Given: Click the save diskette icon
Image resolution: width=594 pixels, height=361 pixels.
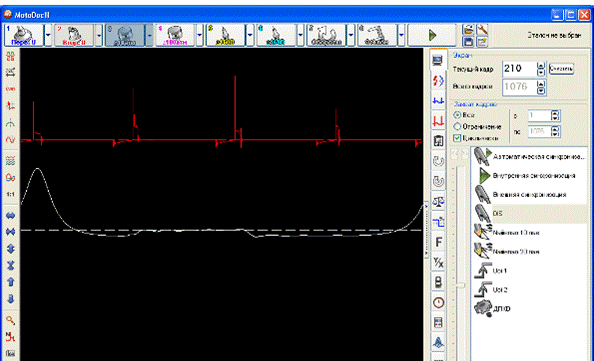Looking at the screenshot, I should click(469, 42).
